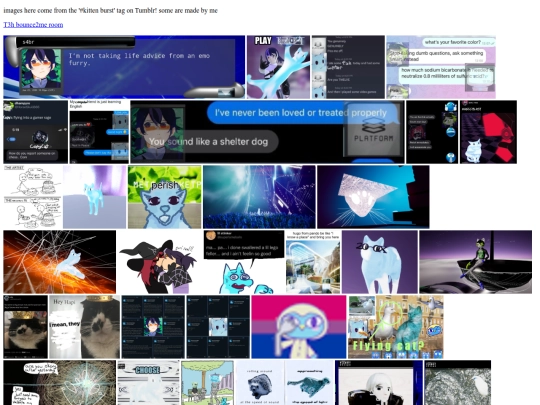Open the 'You sound like a shelter dog' image
This screenshot has height=405, width=540.
coord(268,132)
